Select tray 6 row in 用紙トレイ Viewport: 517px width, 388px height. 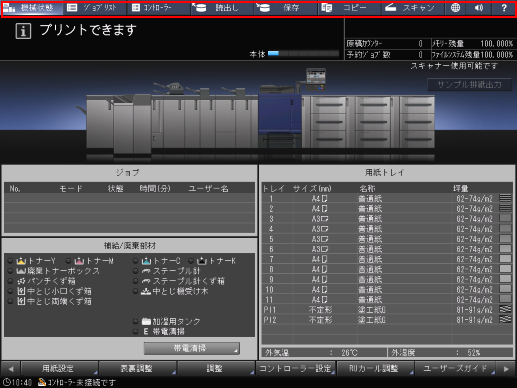tap(387, 249)
